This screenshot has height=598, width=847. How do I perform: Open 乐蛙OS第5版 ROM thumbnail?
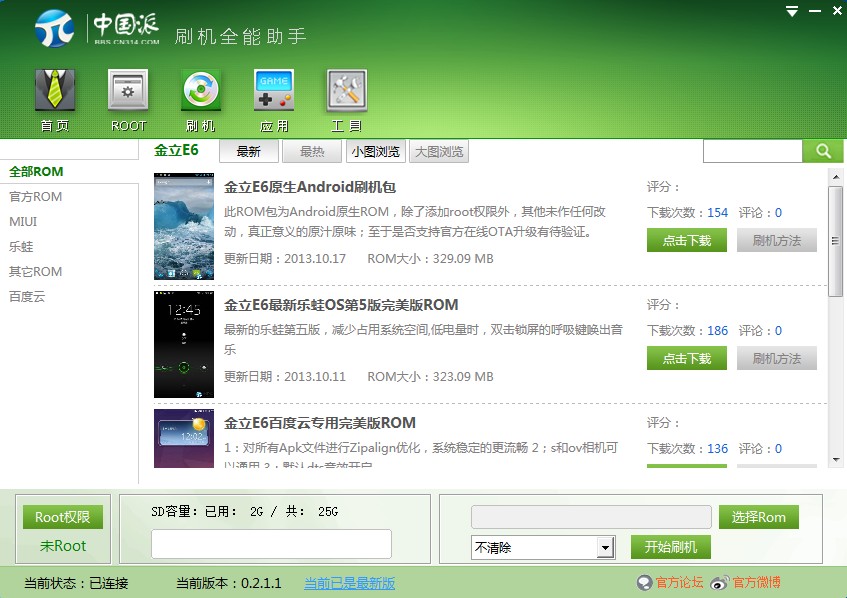tap(184, 344)
